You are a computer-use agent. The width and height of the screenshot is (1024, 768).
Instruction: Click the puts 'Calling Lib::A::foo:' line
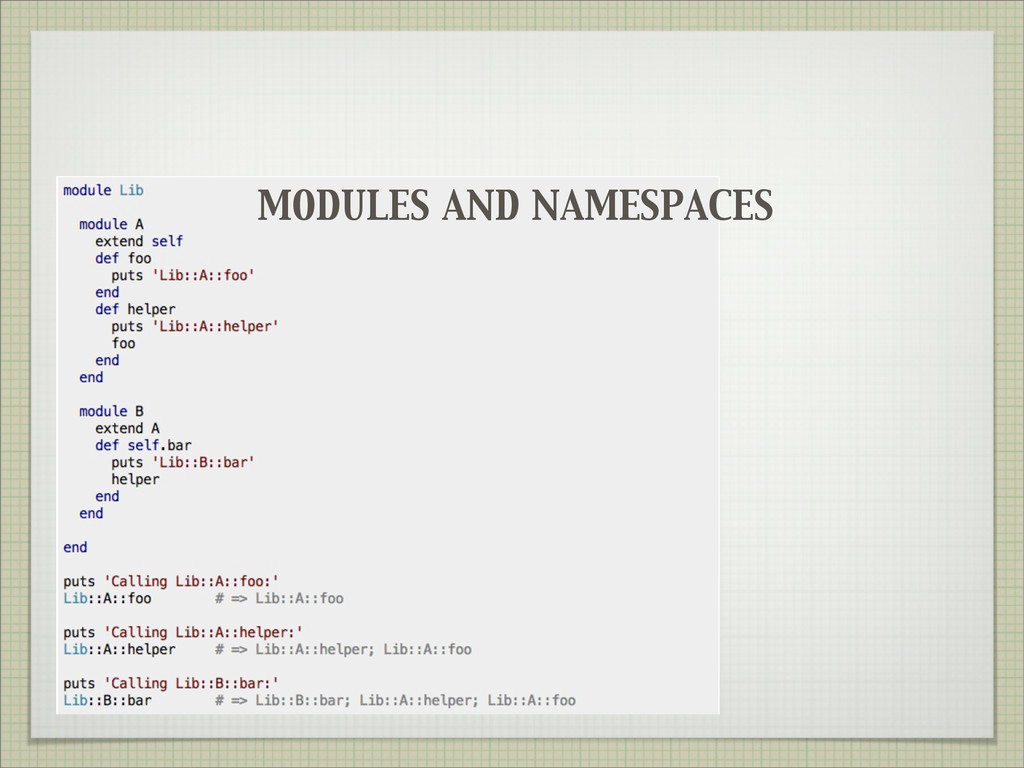pos(171,581)
